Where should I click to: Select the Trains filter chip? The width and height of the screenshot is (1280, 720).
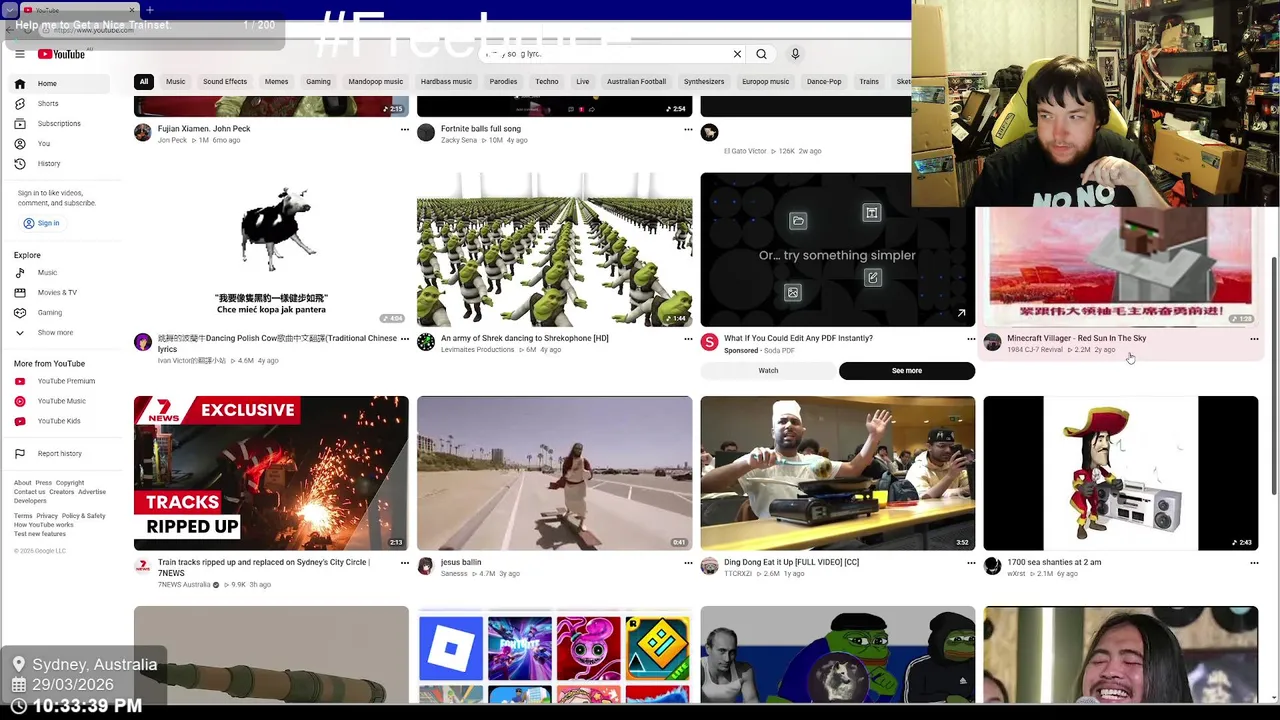click(x=869, y=82)
